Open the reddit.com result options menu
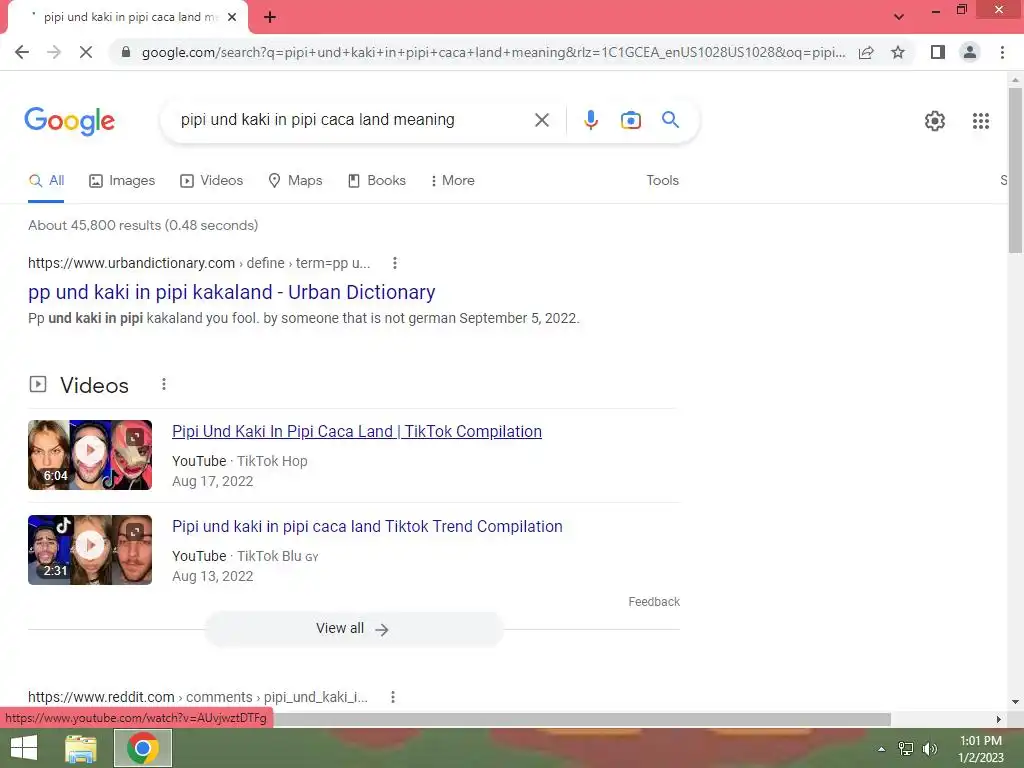This screenshot has height=768, width=1024. 392,697
